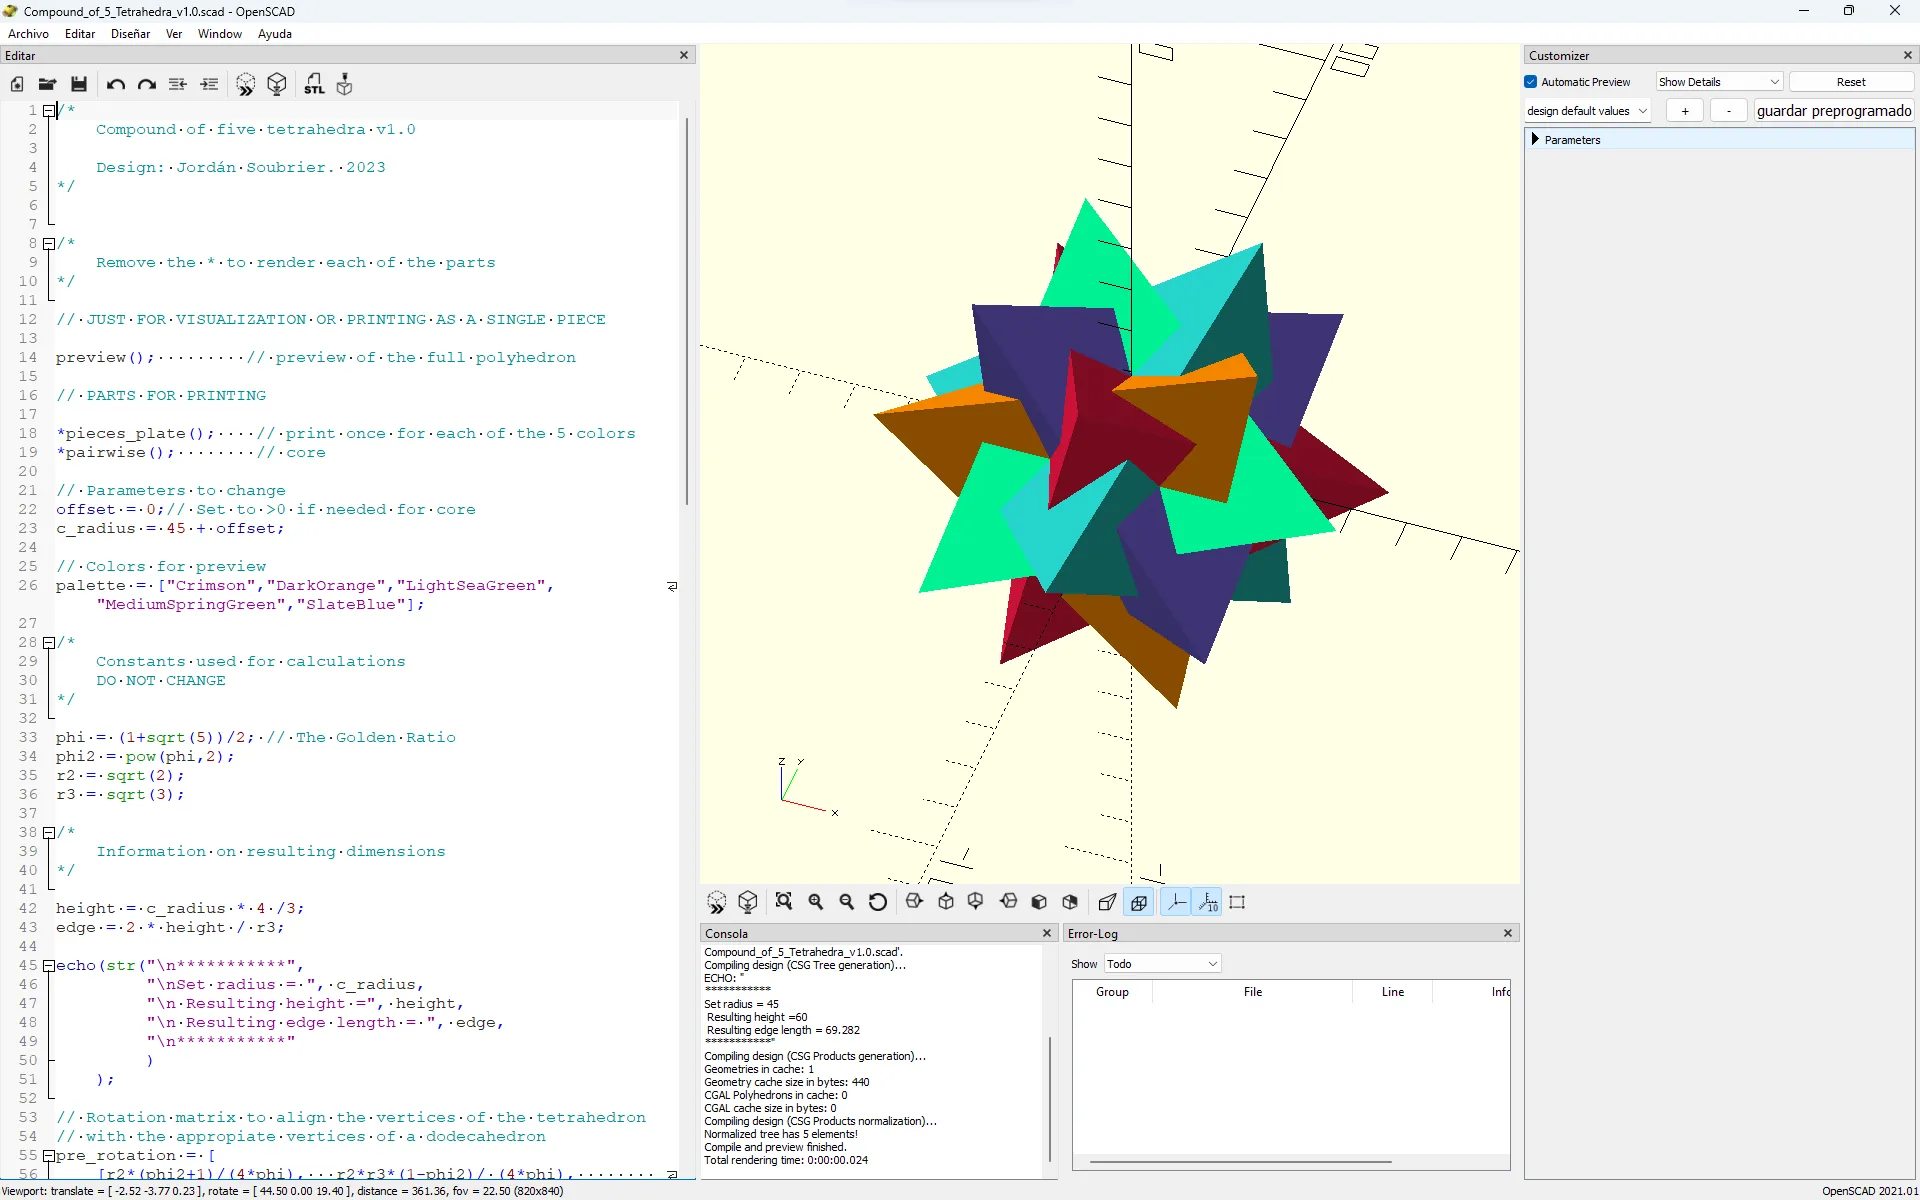Zoom in on the 3D viewport
This screenshot has width=1920, height=1200.
(x=816, y=902)
